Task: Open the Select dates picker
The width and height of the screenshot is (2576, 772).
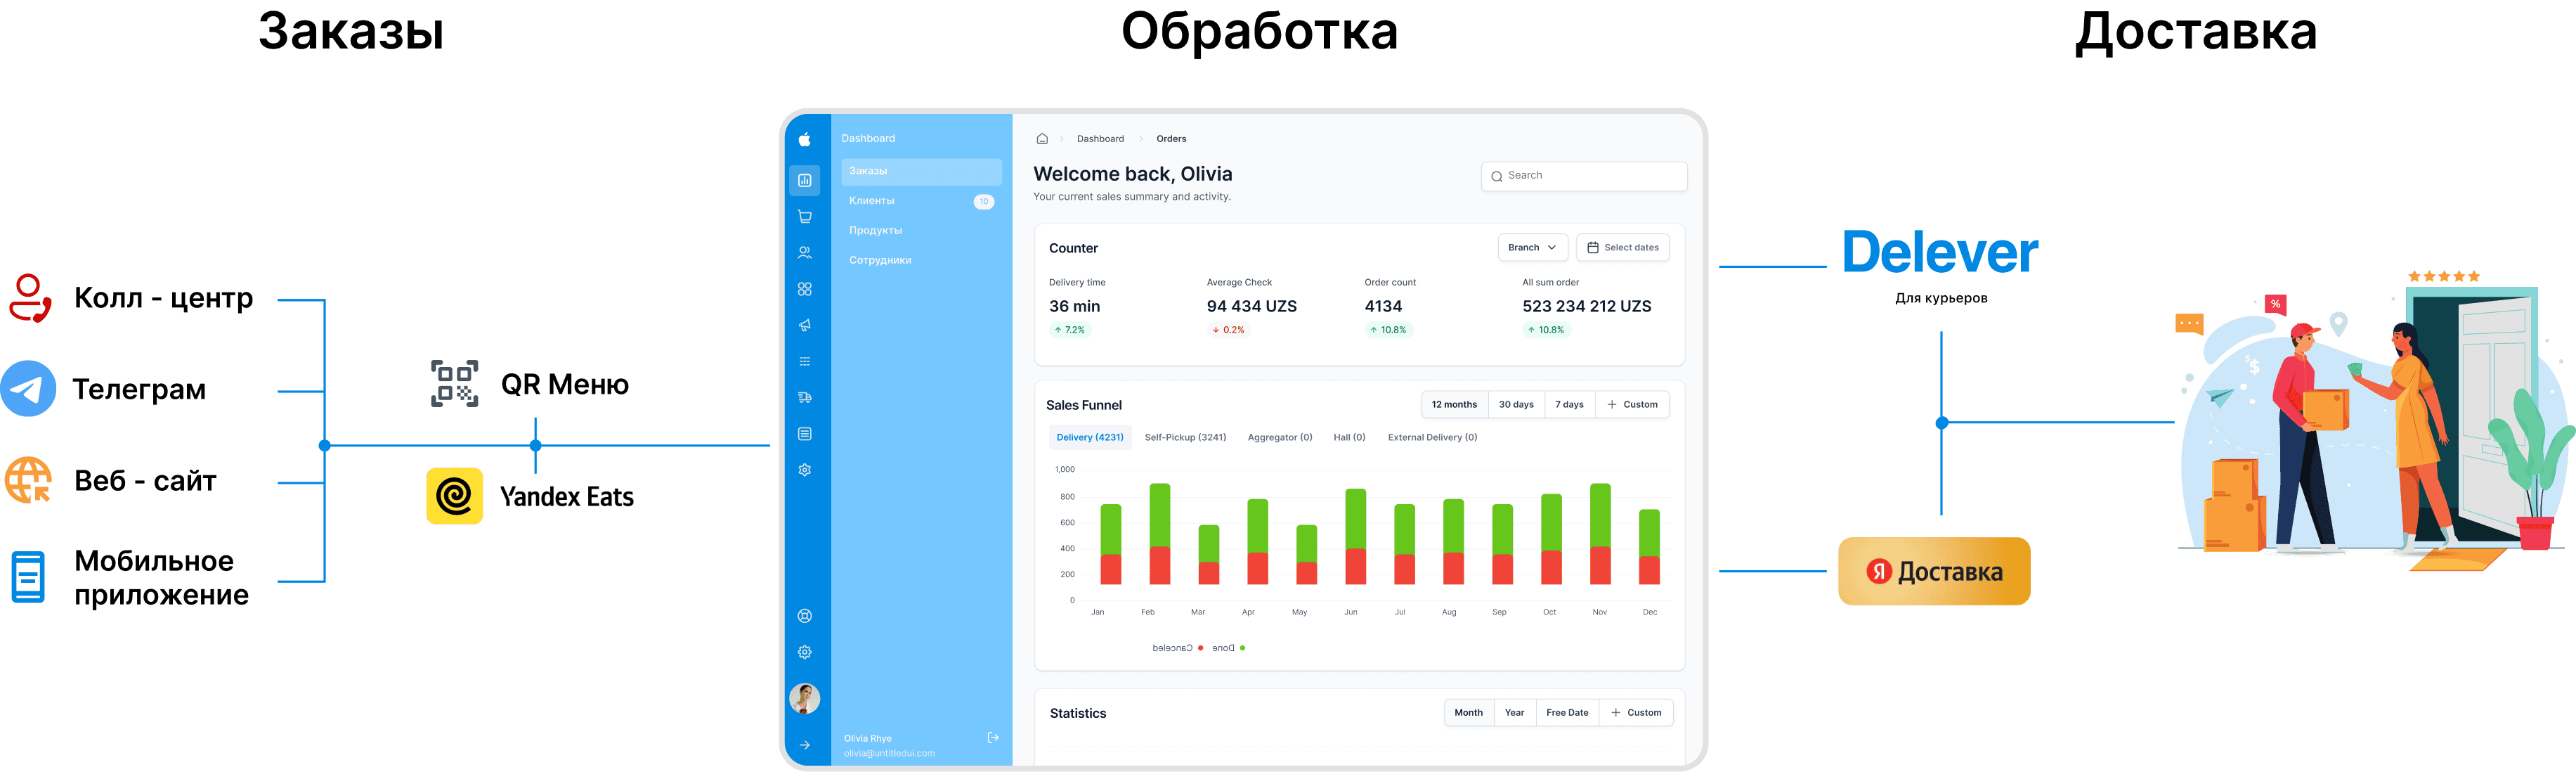Action: (1622, 248)
